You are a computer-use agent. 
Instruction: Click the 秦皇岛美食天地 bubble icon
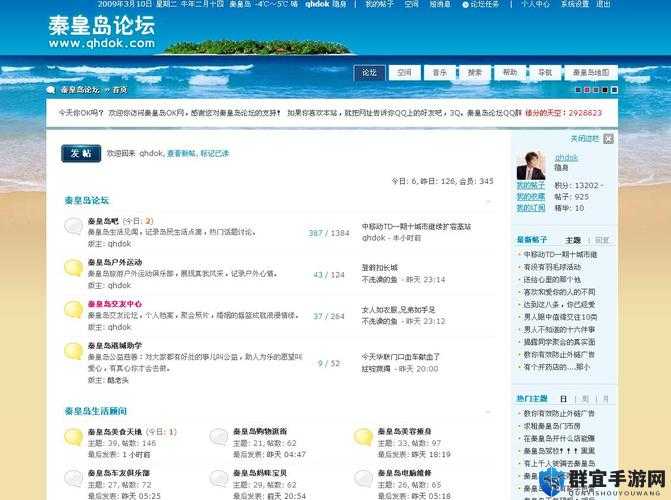tap(73, 437)
